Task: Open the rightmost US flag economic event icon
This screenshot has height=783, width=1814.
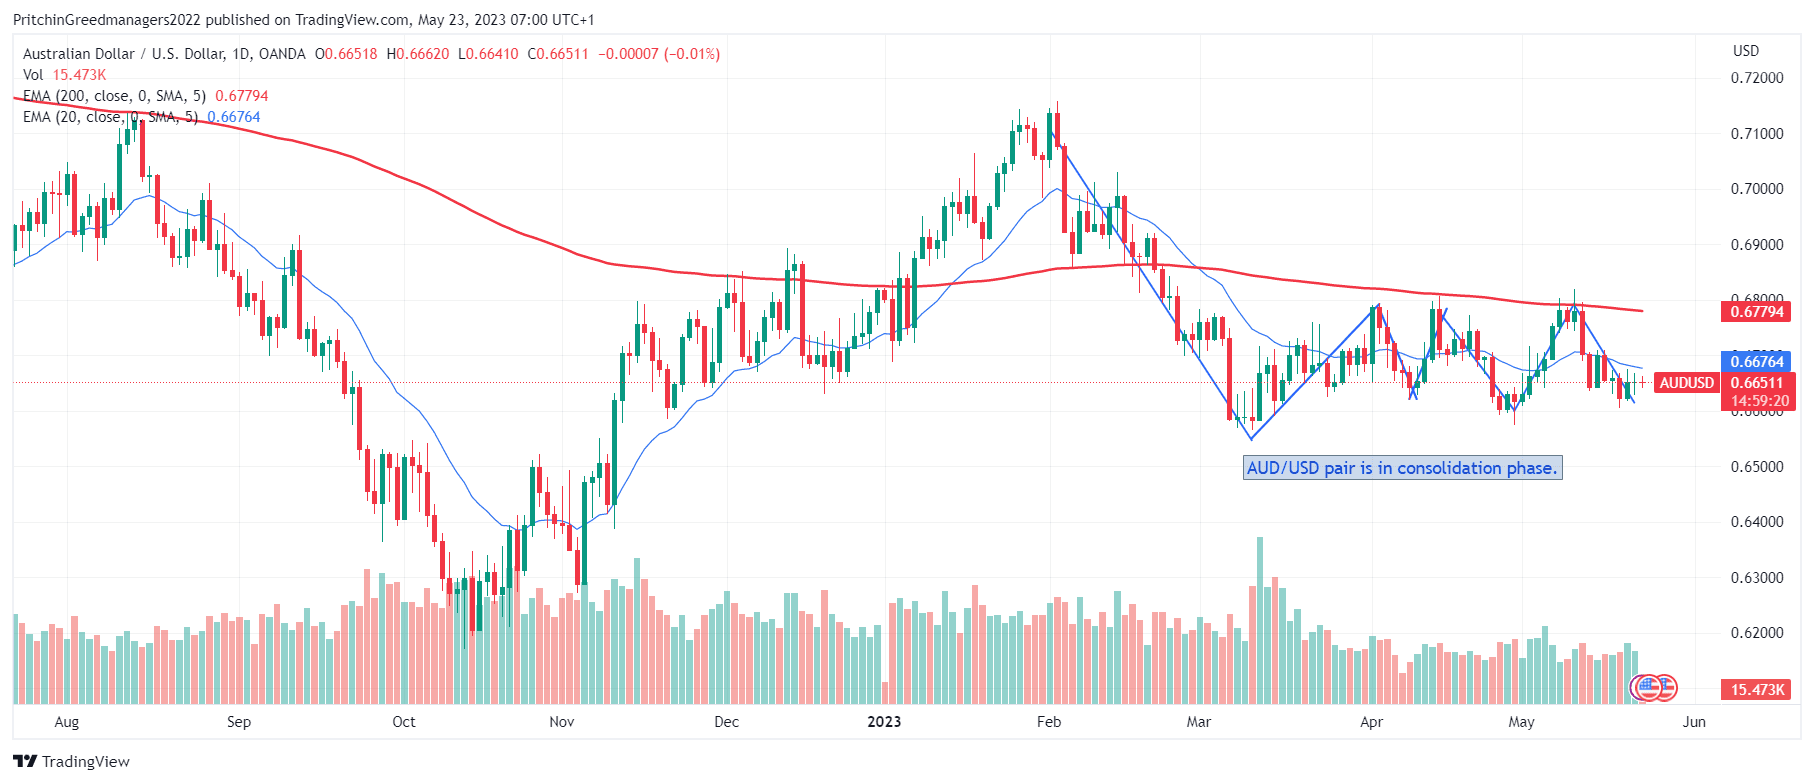Action: point(1665,688)
